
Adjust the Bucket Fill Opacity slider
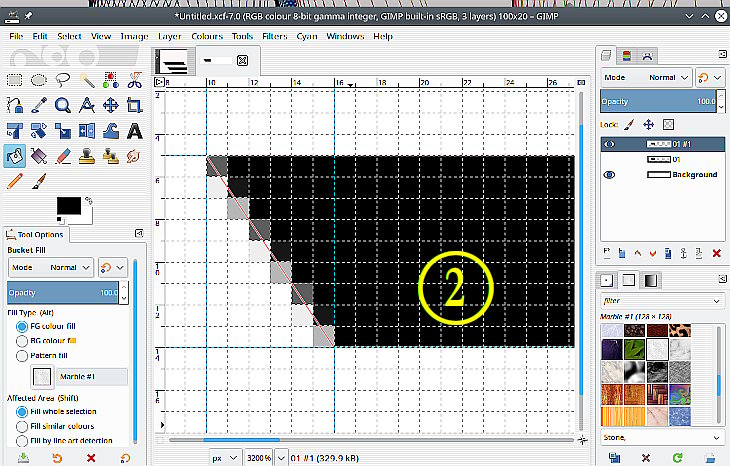pyautogui.click(x=63, y=292)
